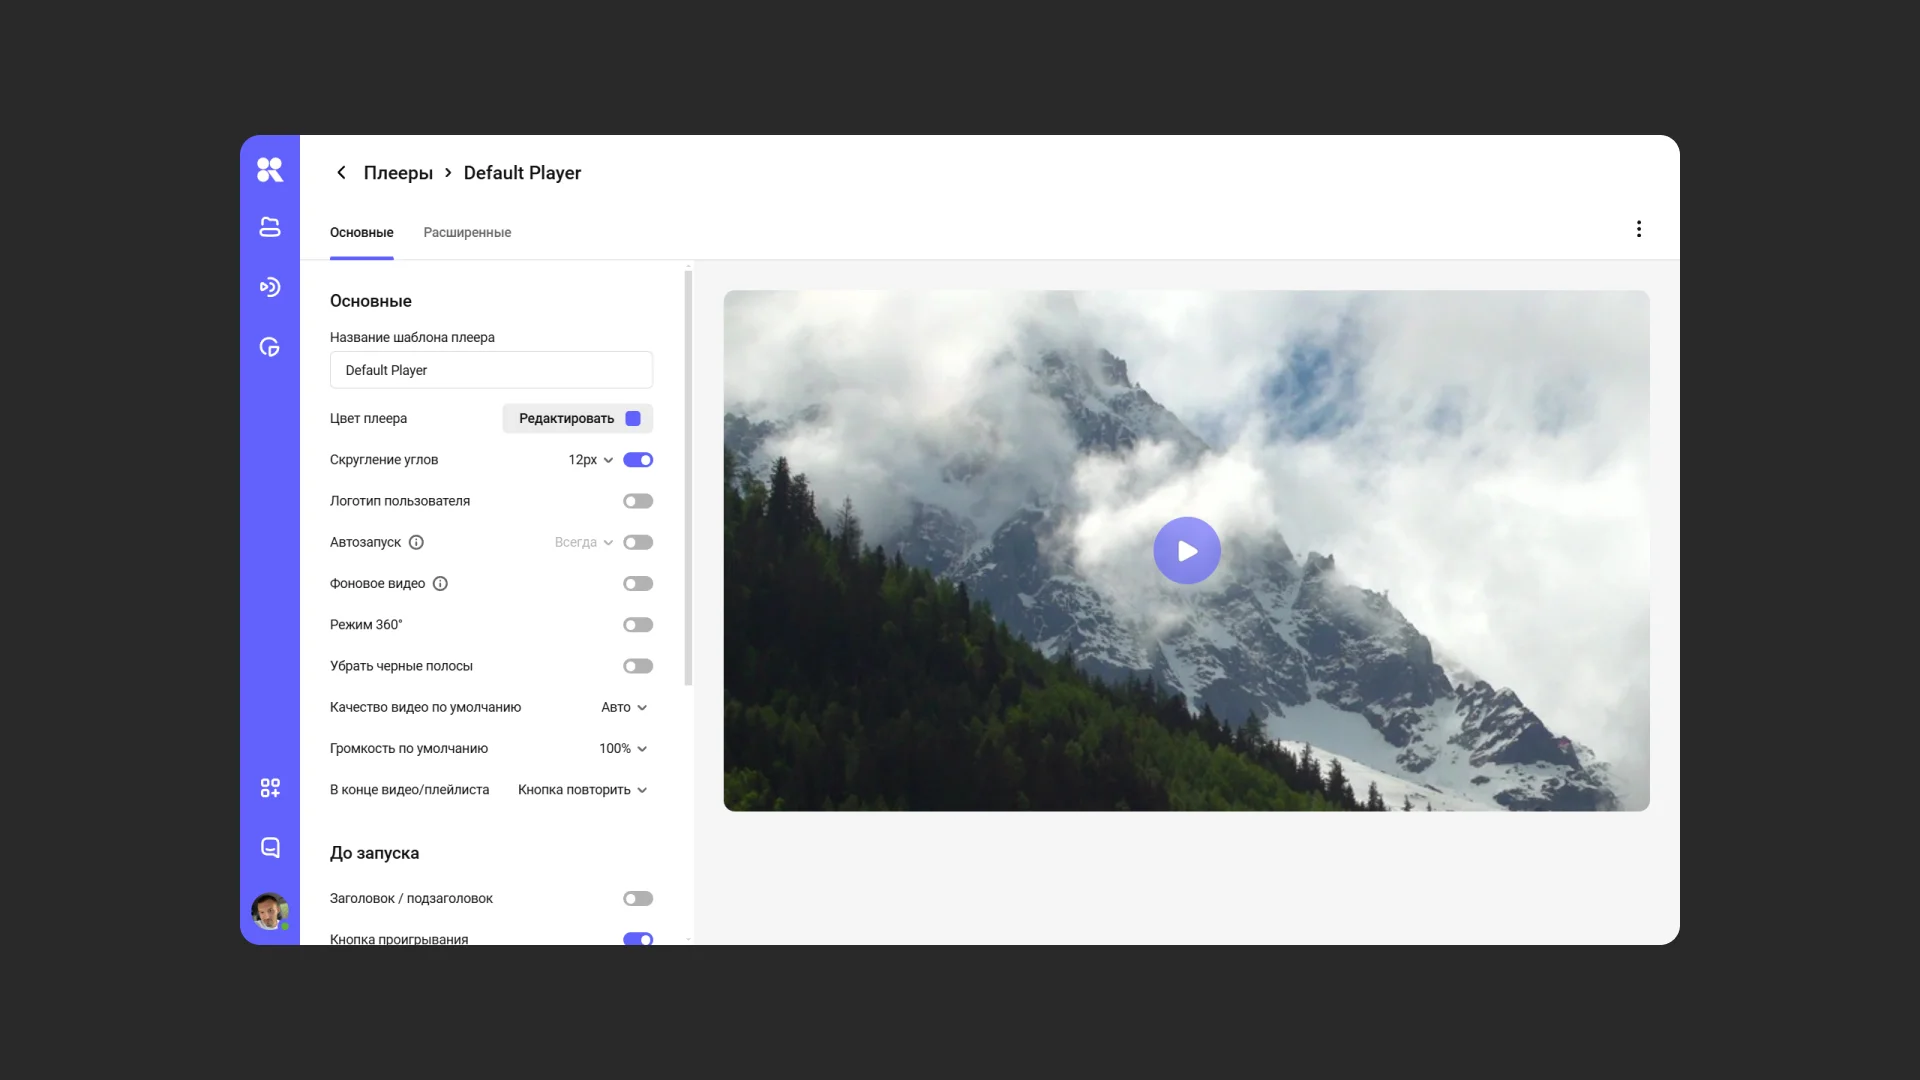
Task: Open the three-dot more options menu
Action: point(1638,229)
